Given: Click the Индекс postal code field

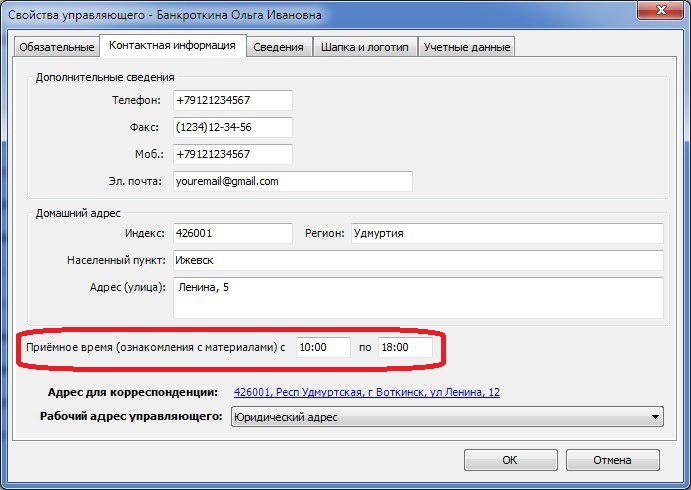Looking at the screenshot, I should pos(232,233).
